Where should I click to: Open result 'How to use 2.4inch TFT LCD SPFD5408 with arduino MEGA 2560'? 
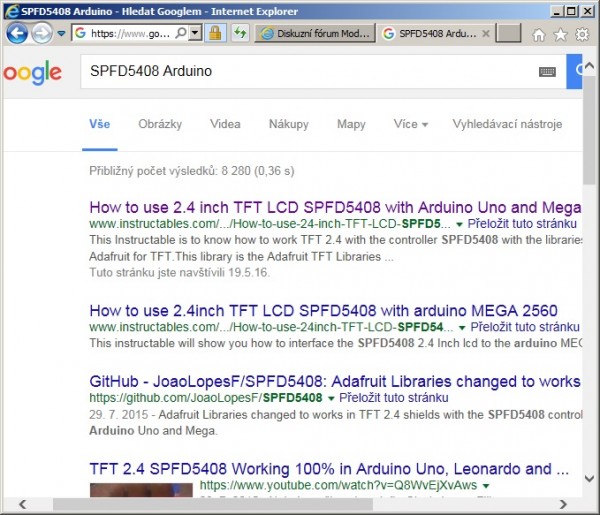(x=323, y=311)
